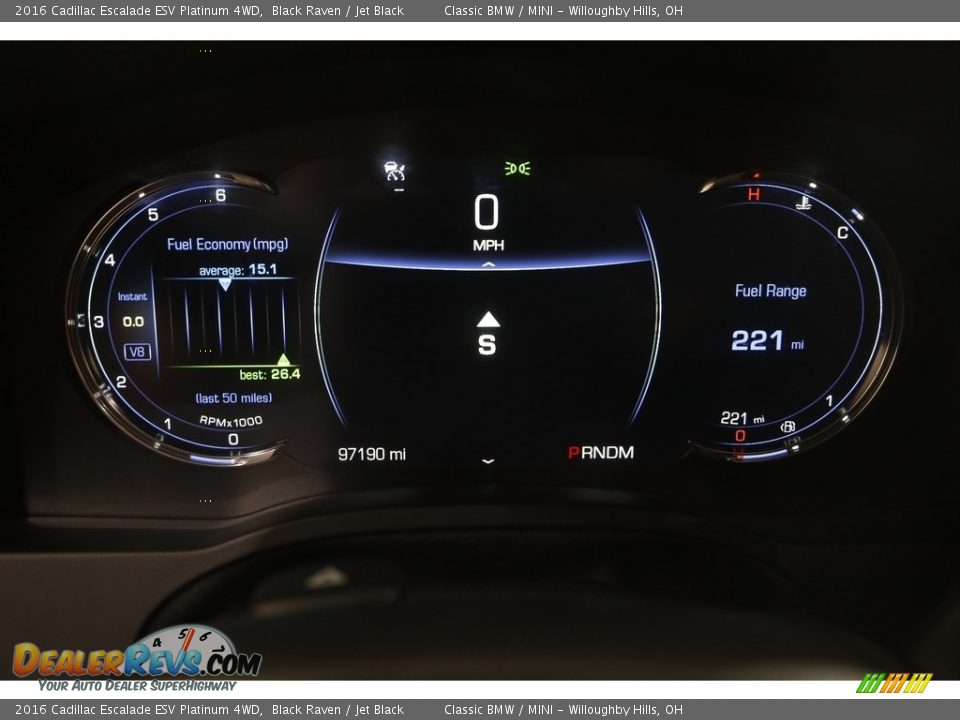The image size is (960, 720).
Task: Select the coolant temperature icon
Action: (803, 202)
